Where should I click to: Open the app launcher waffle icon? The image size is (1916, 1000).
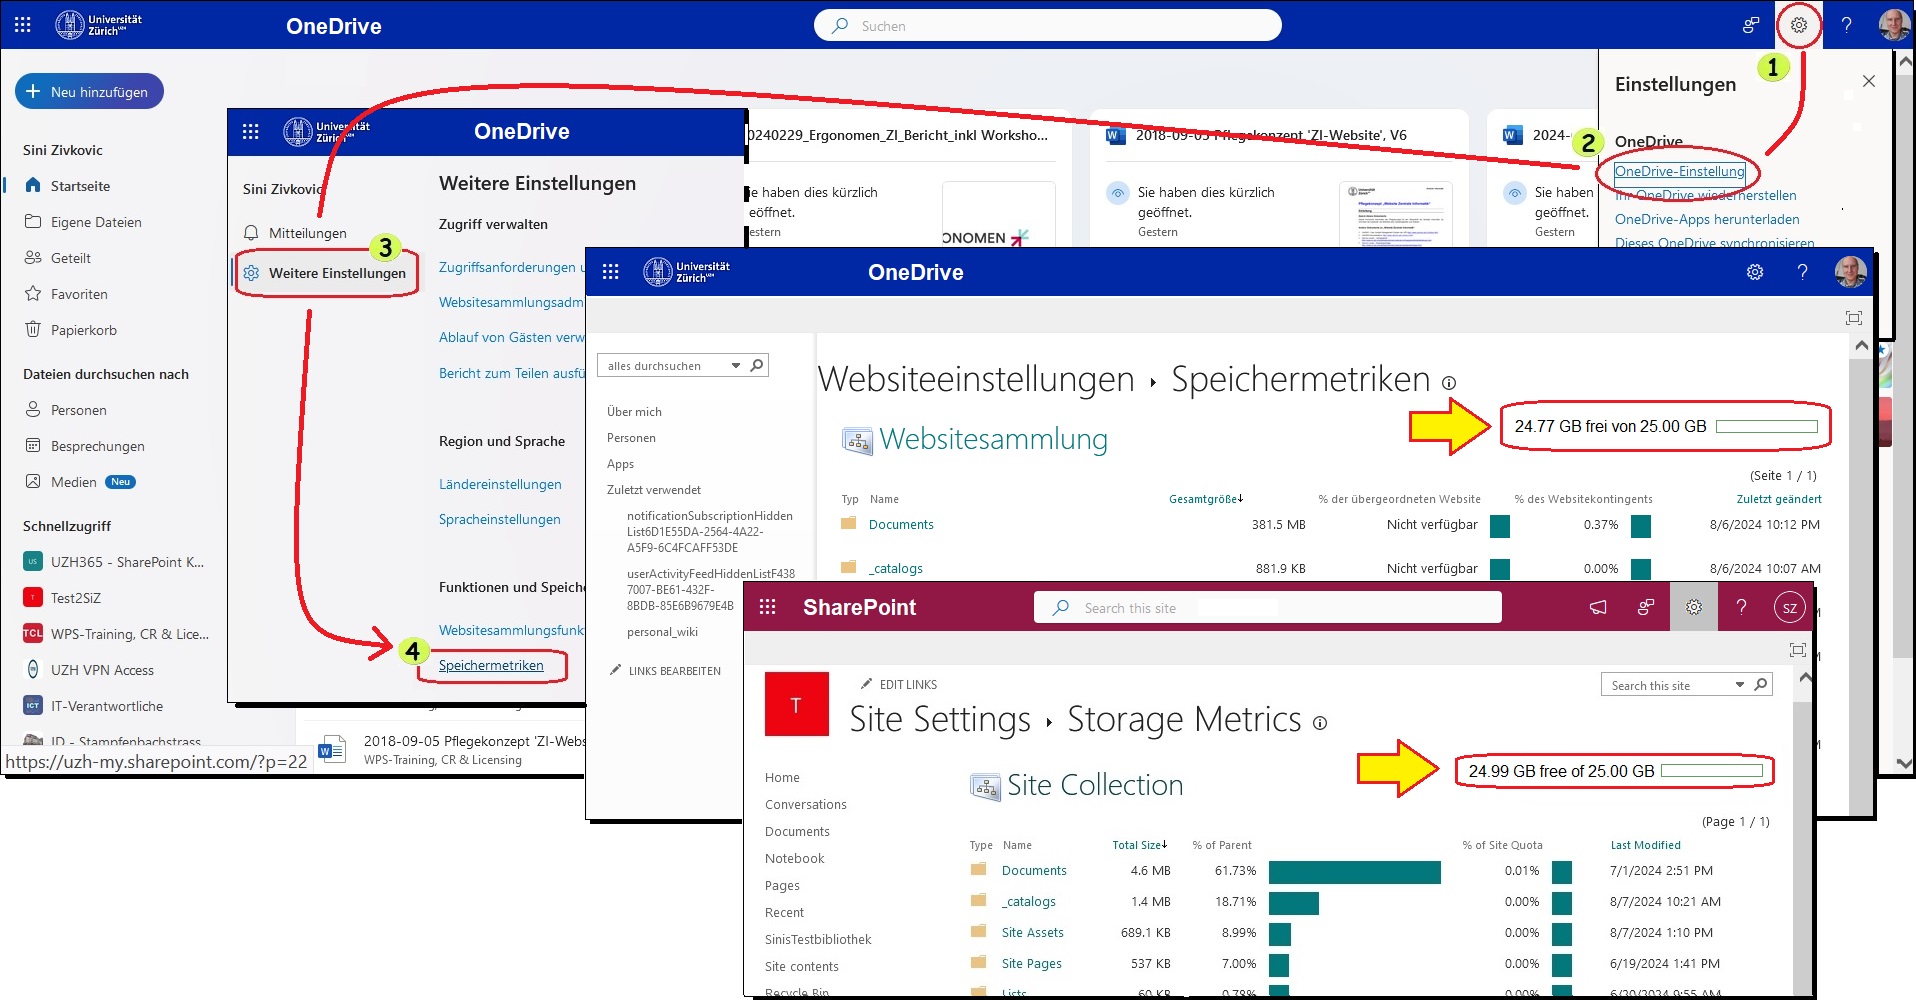22,24
